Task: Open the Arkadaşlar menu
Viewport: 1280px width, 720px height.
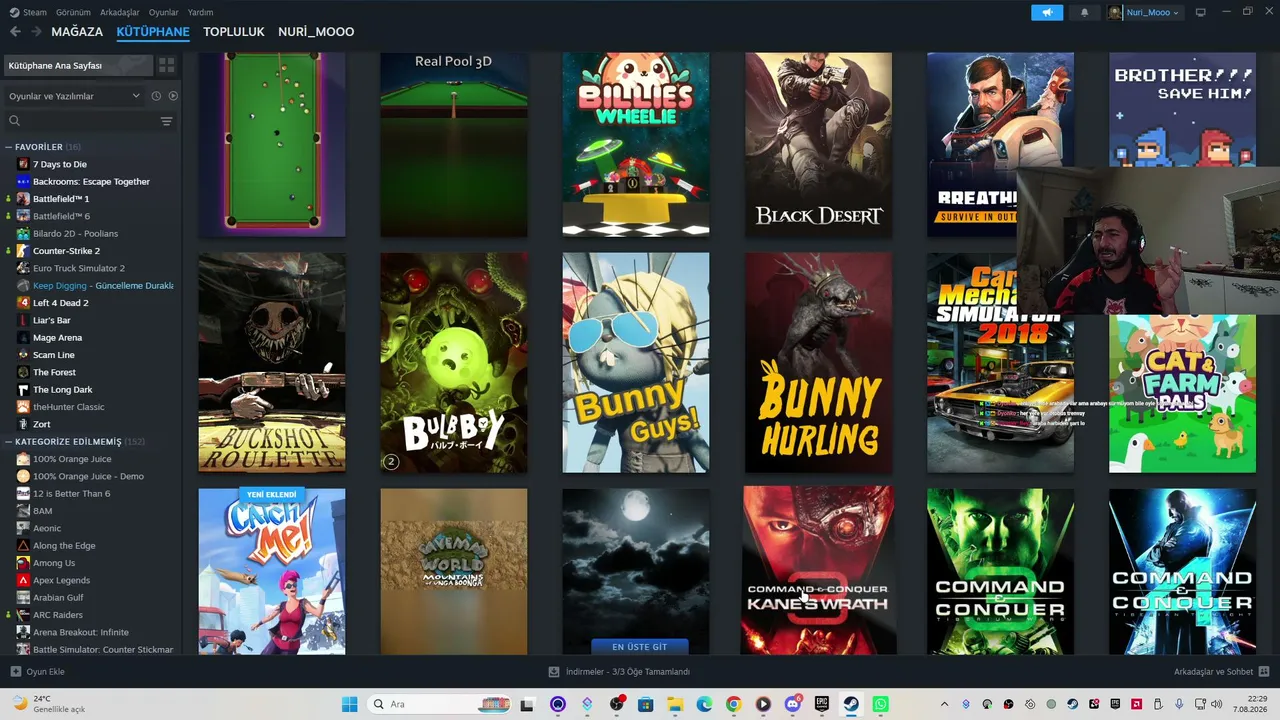Action: (x=120, y=12)
